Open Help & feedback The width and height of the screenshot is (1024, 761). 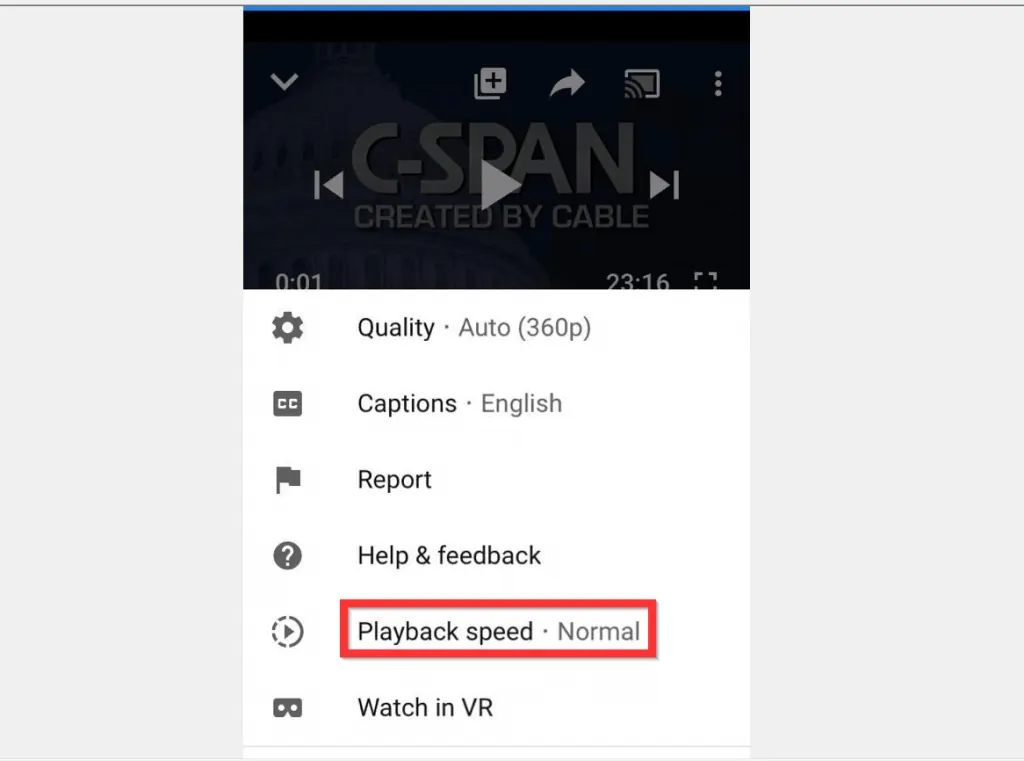click(x=449, y=556)
